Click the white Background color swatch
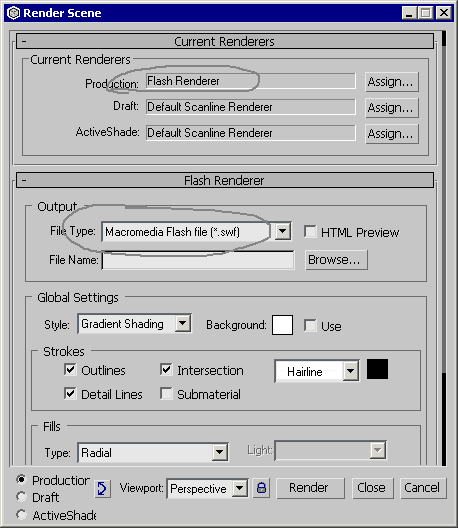Image resolution: width=458 pixels, height=528 pixels. 282,325
